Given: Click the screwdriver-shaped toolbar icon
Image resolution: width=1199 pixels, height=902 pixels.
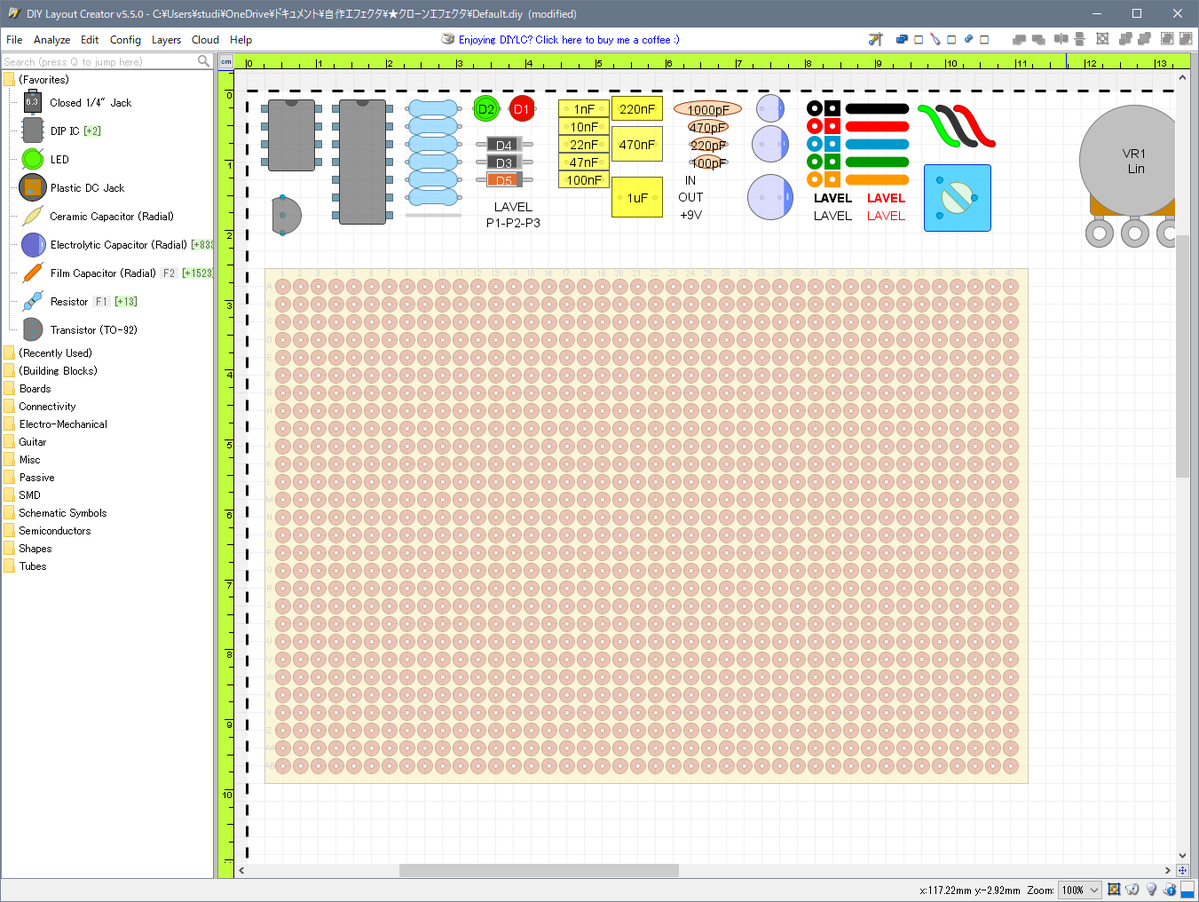Looking at the screenshot, I should point(935,39).
